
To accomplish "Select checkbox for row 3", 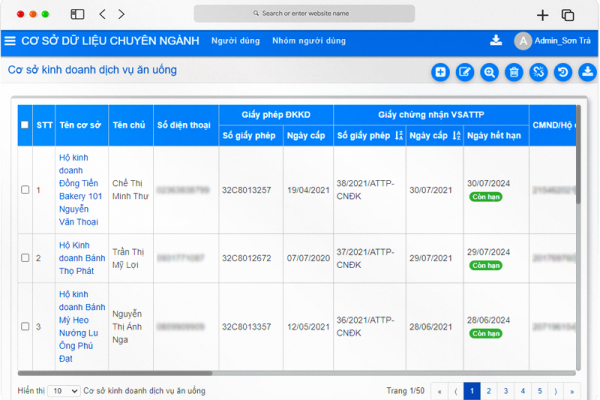I will (x=25, y=326).
